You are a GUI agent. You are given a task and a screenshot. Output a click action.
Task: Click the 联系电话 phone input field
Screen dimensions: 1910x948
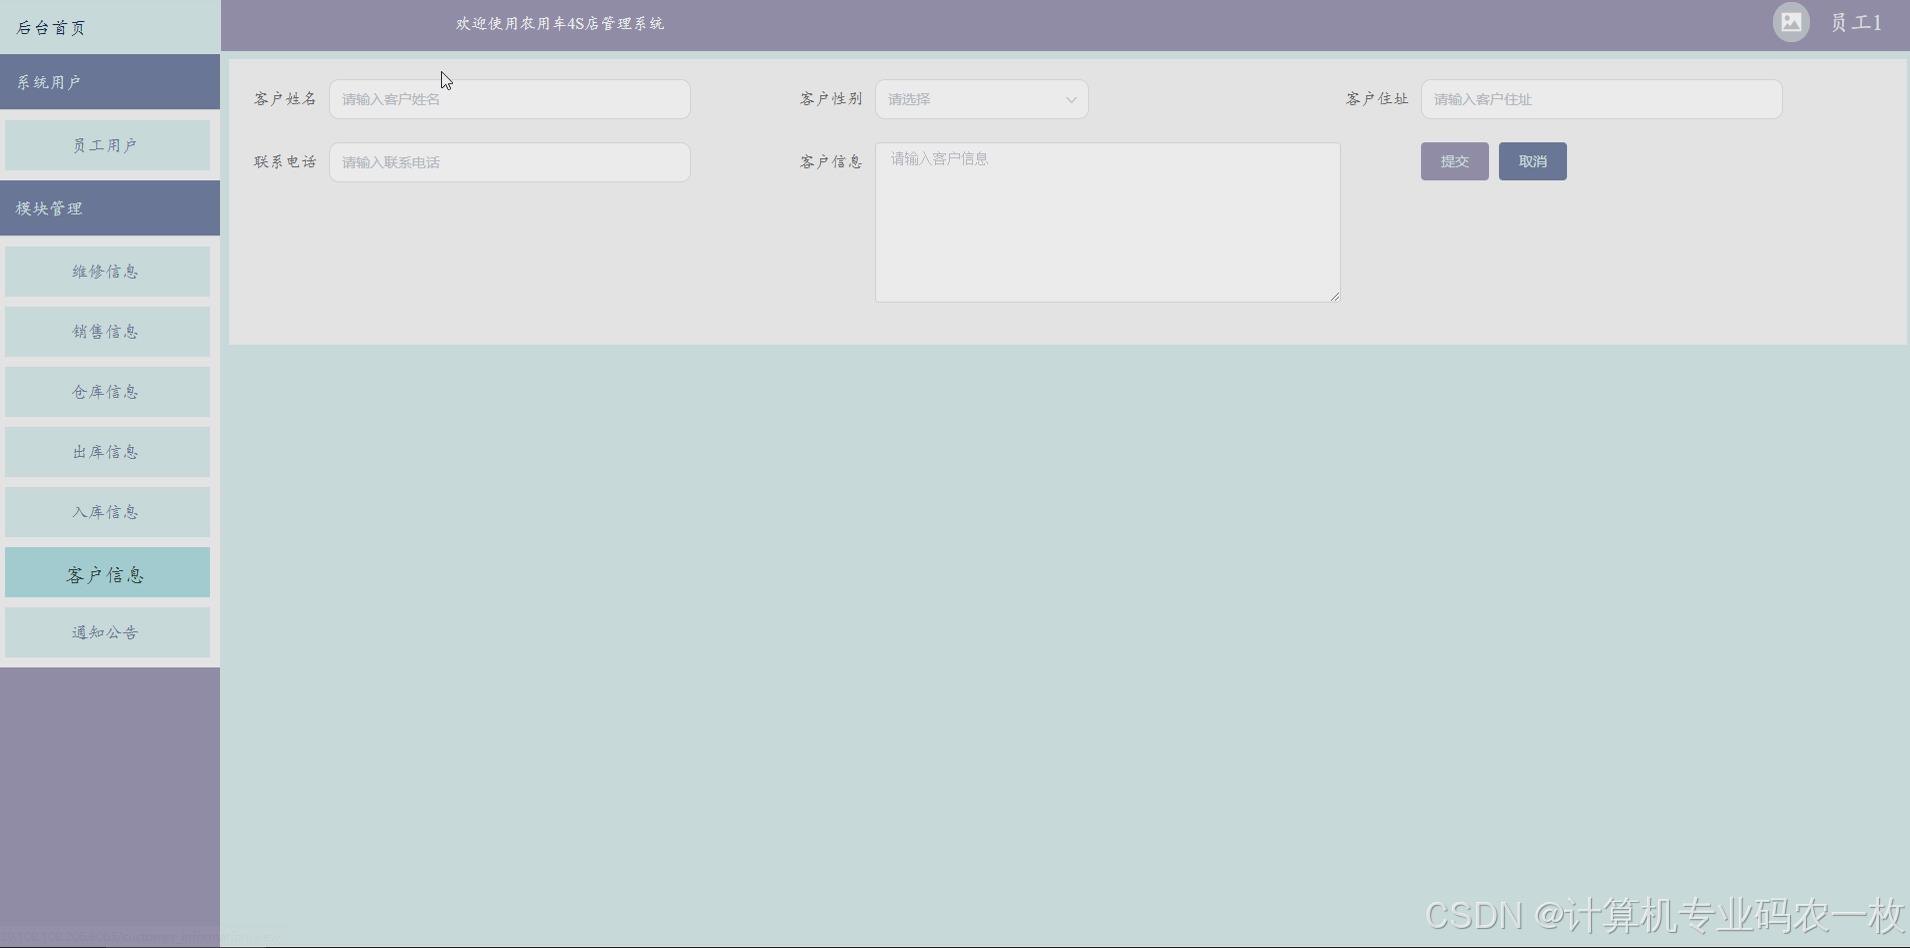click(x=511, y=161)
